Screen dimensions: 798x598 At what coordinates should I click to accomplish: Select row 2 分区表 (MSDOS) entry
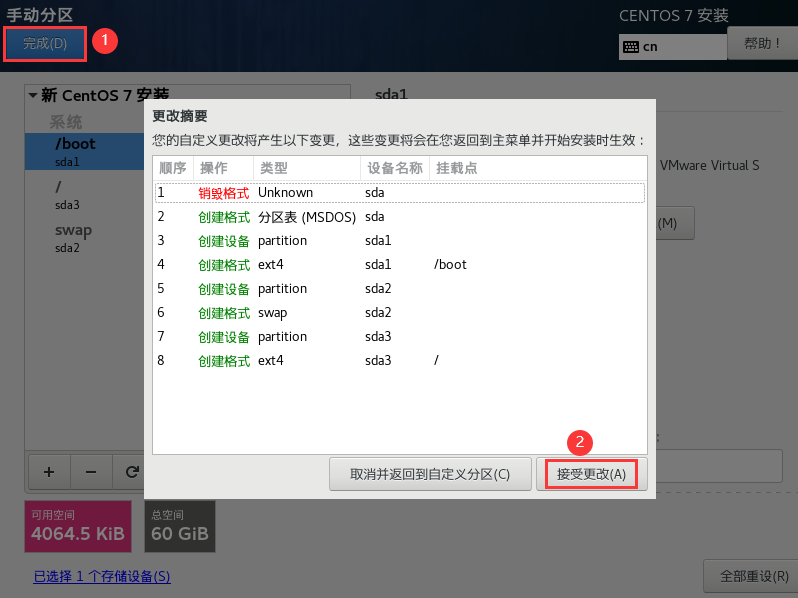pos(400,217)
